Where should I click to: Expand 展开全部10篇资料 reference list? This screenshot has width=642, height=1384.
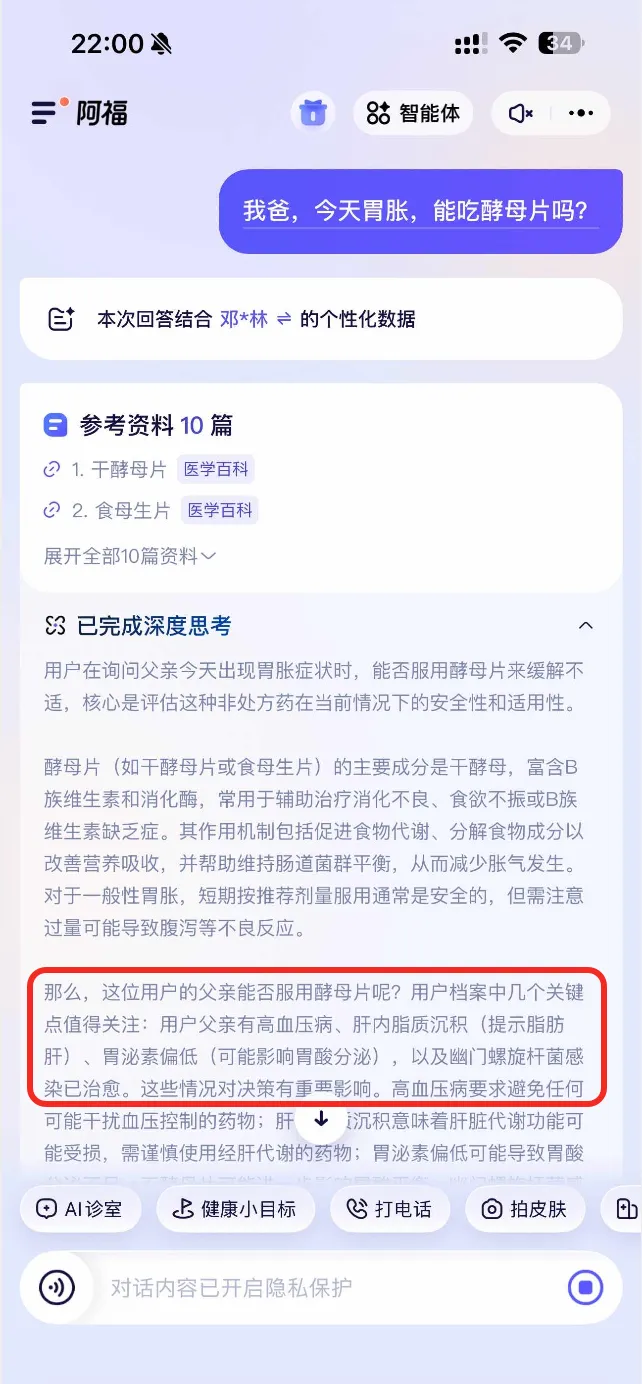click(130, 556)
